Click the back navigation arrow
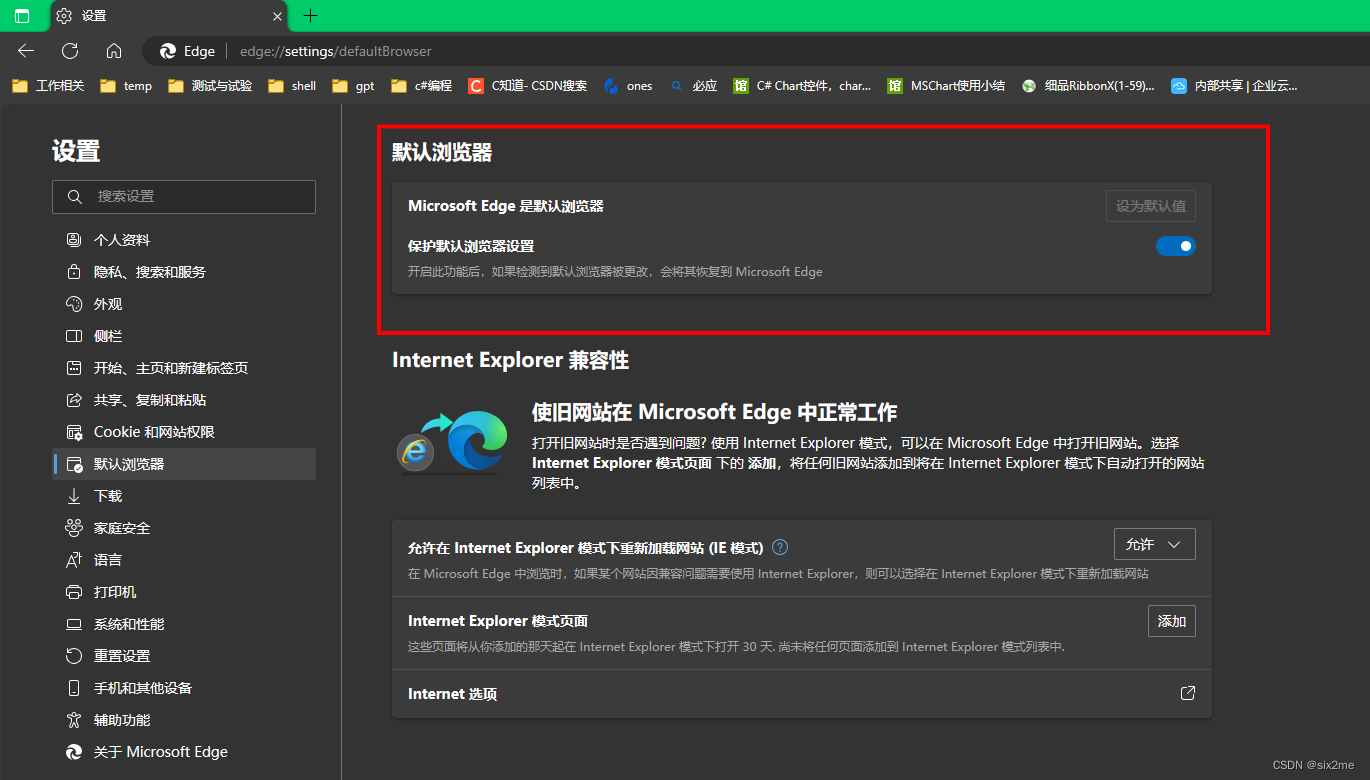The height and width of the screenshot is (780, 1370). coord(26,51)
